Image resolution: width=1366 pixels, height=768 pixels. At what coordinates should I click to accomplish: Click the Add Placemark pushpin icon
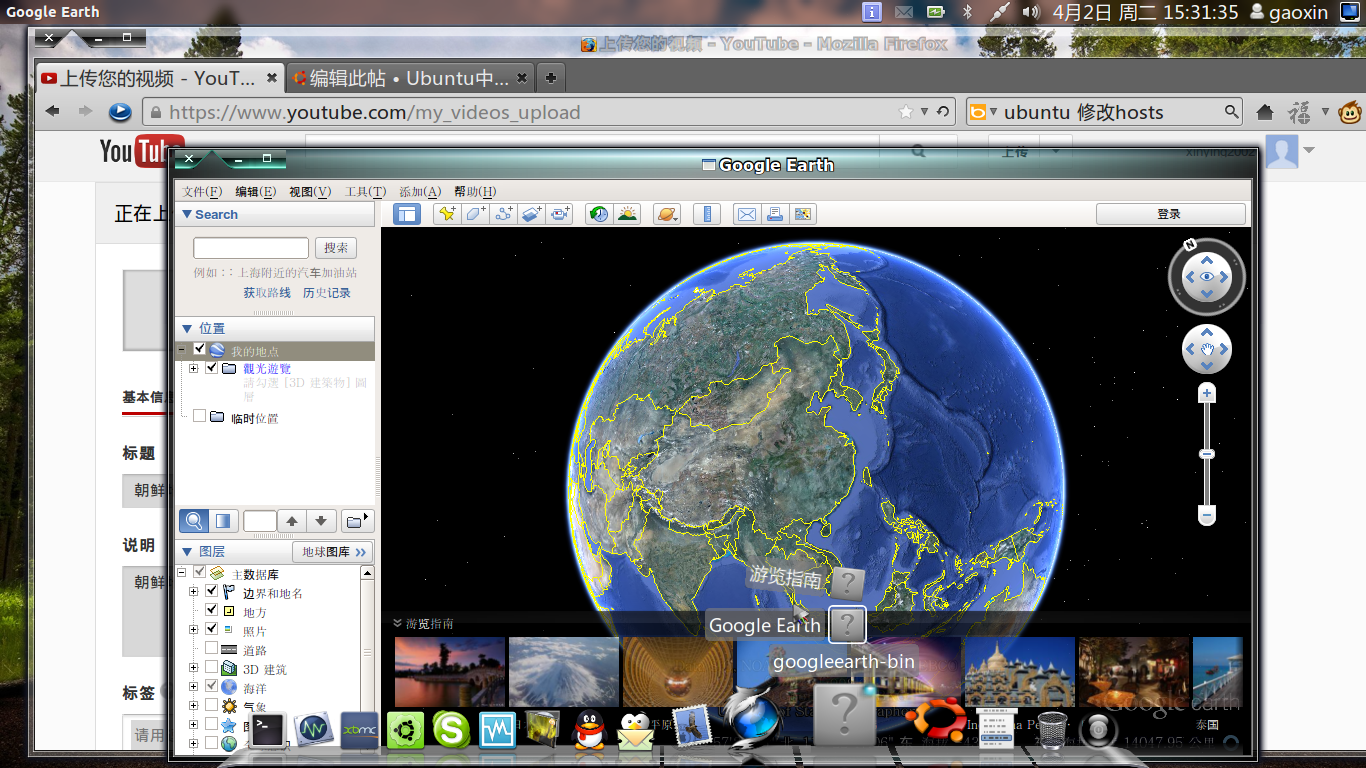[x=447, y=213]
